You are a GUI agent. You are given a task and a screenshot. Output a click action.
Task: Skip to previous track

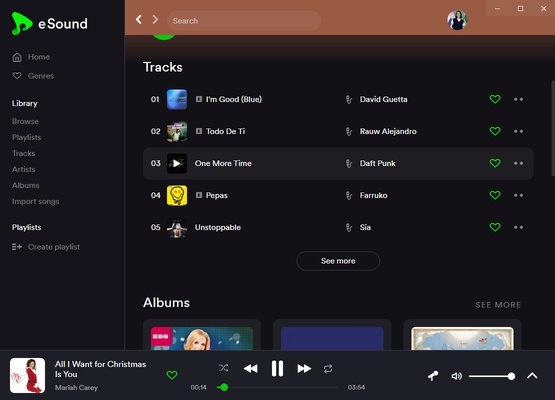251,368
